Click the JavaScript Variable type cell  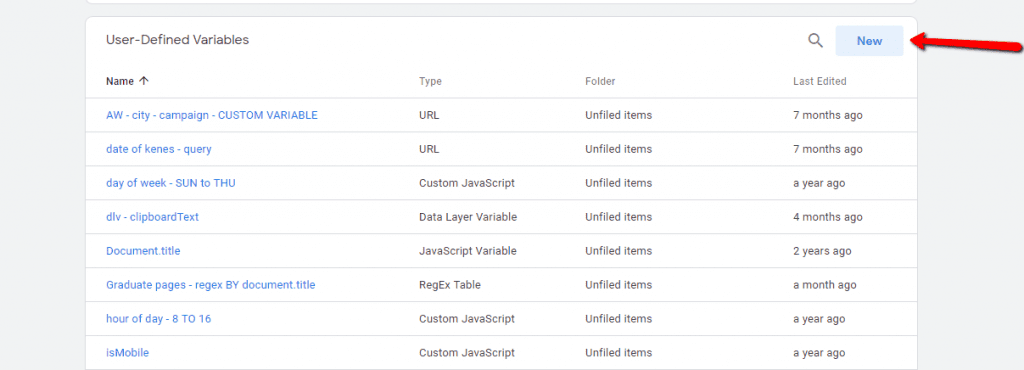[x=468, y=251]
